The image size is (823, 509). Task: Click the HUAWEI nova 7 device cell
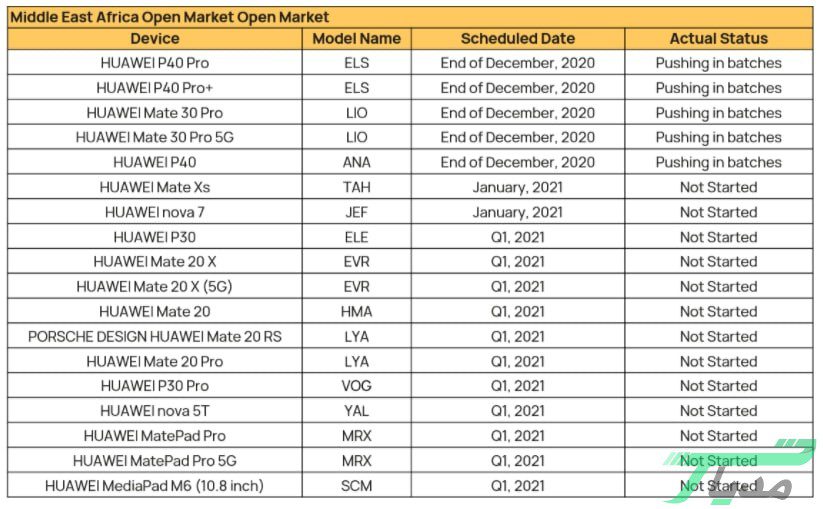[x=155, y=212]
